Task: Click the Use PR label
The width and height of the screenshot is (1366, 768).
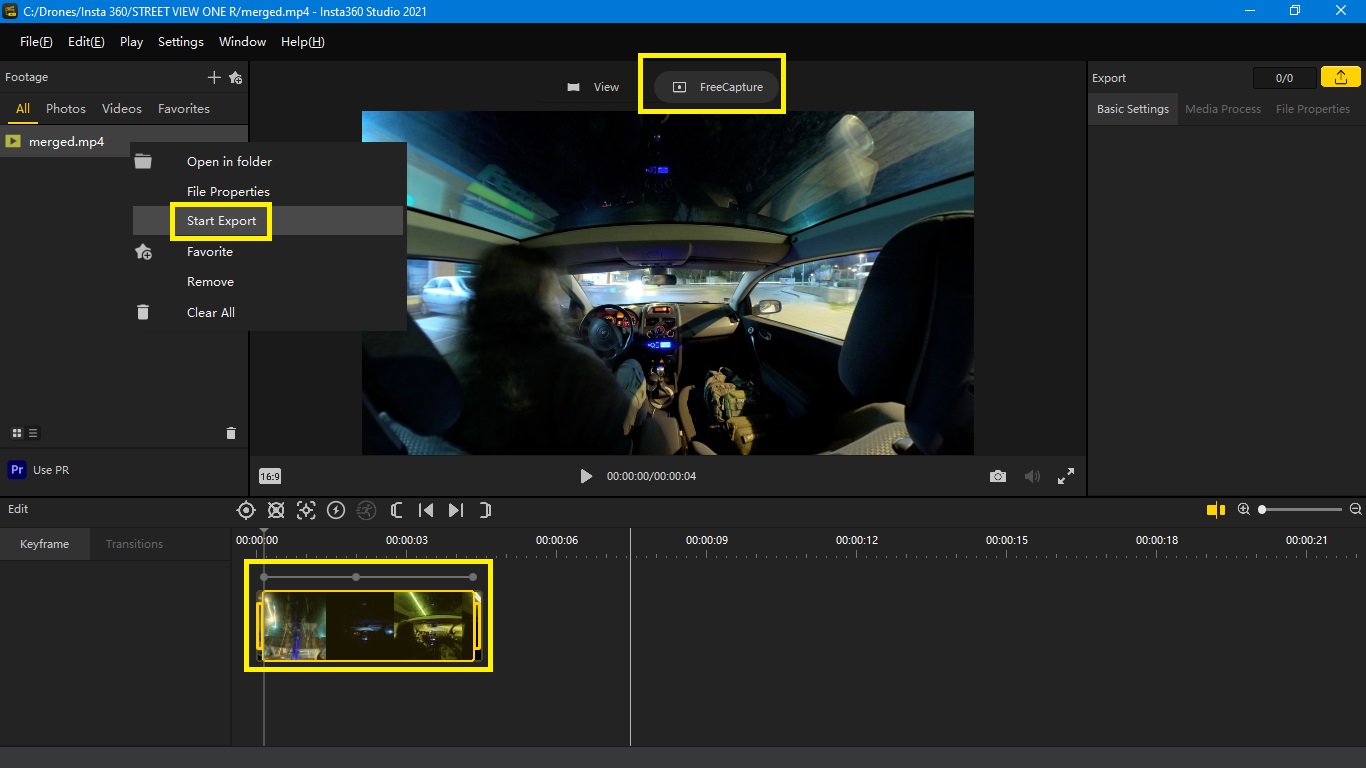Action: click(x=51, y=470)
